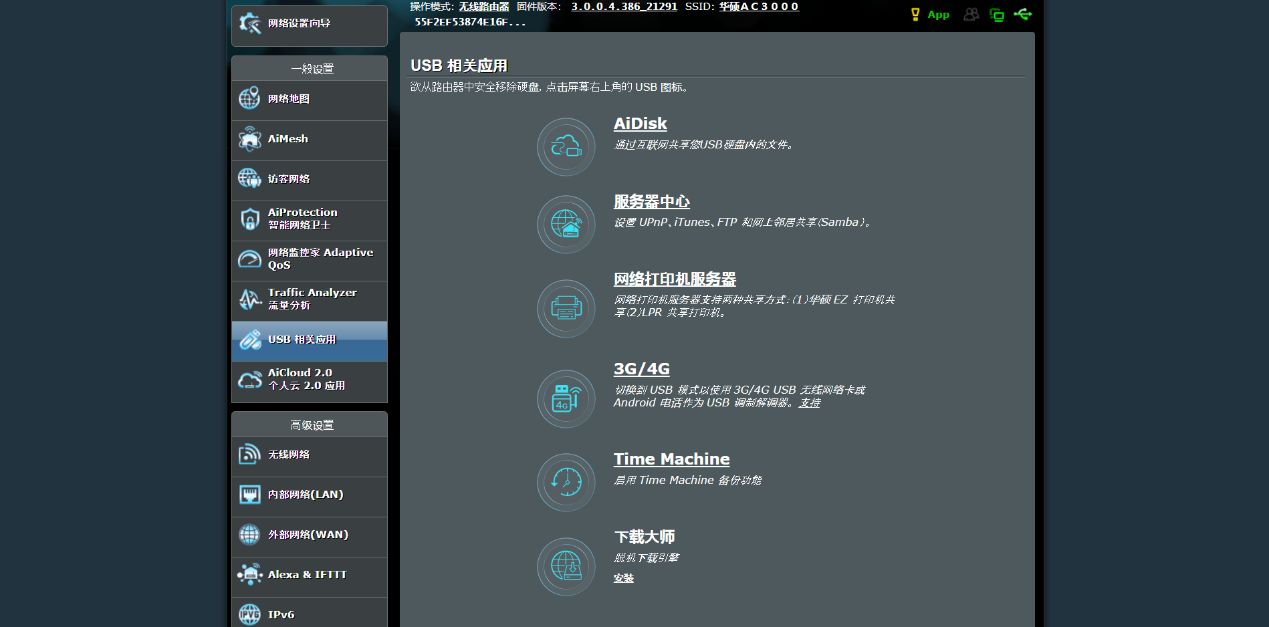Open 无线网络 in advanced settings

(309, 456)
